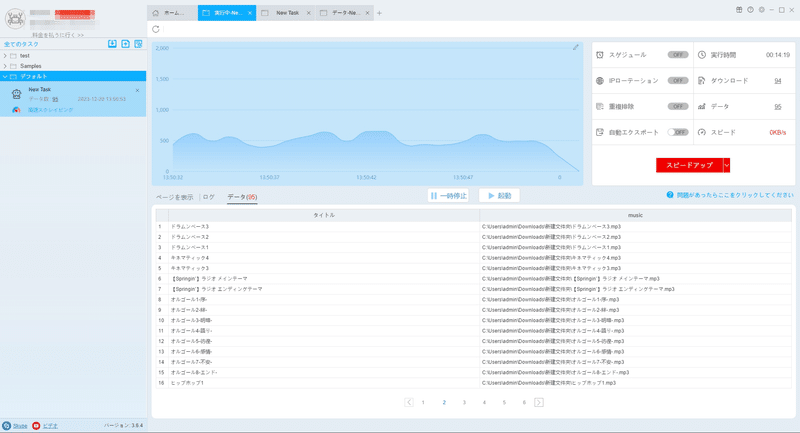This screenshot has height=433, width=800.
Task: Switch to the データ-Ne... tab
Action: tap(345, 13)
